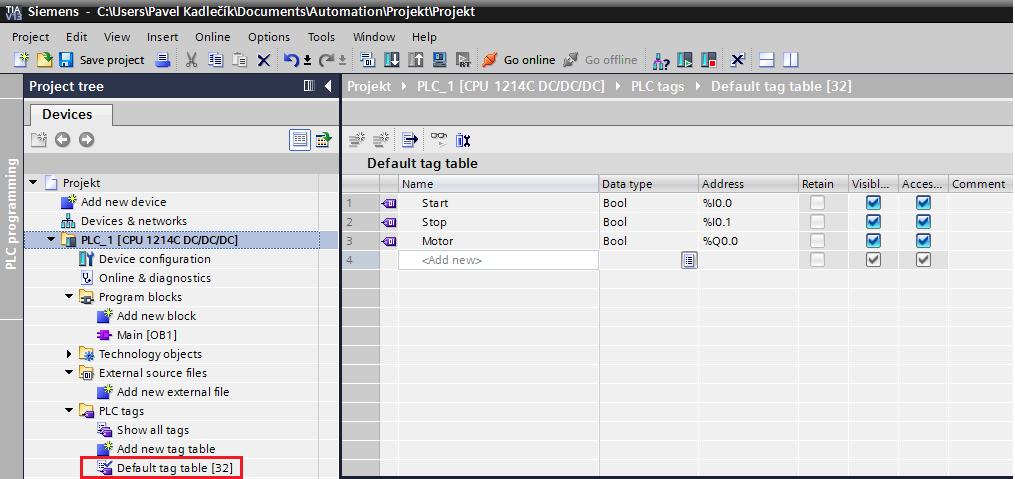Split editor space vertically
Viewport: 1015px width, 479px height.
790,60
